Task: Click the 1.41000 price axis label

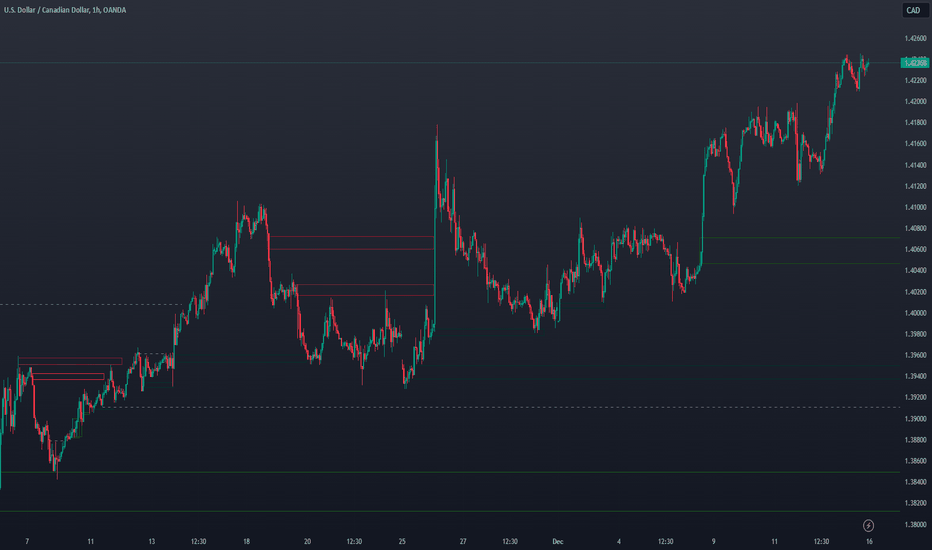Action: coord(915,208)
